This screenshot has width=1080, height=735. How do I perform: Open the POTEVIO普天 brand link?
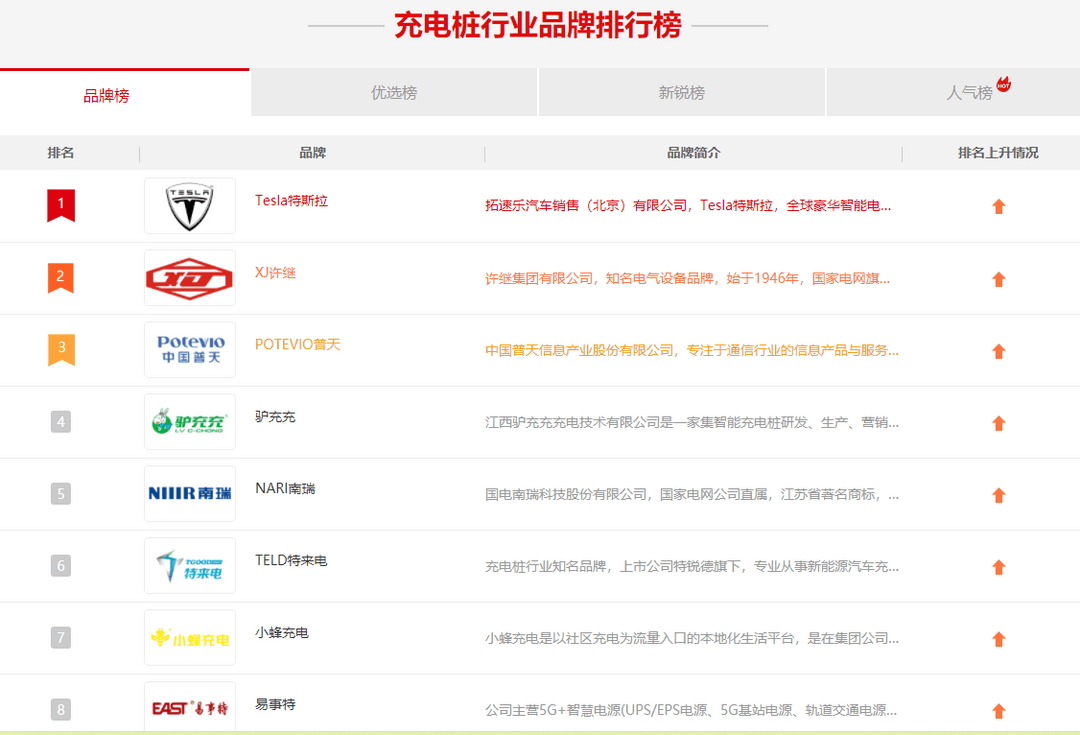tap(298, 344)
